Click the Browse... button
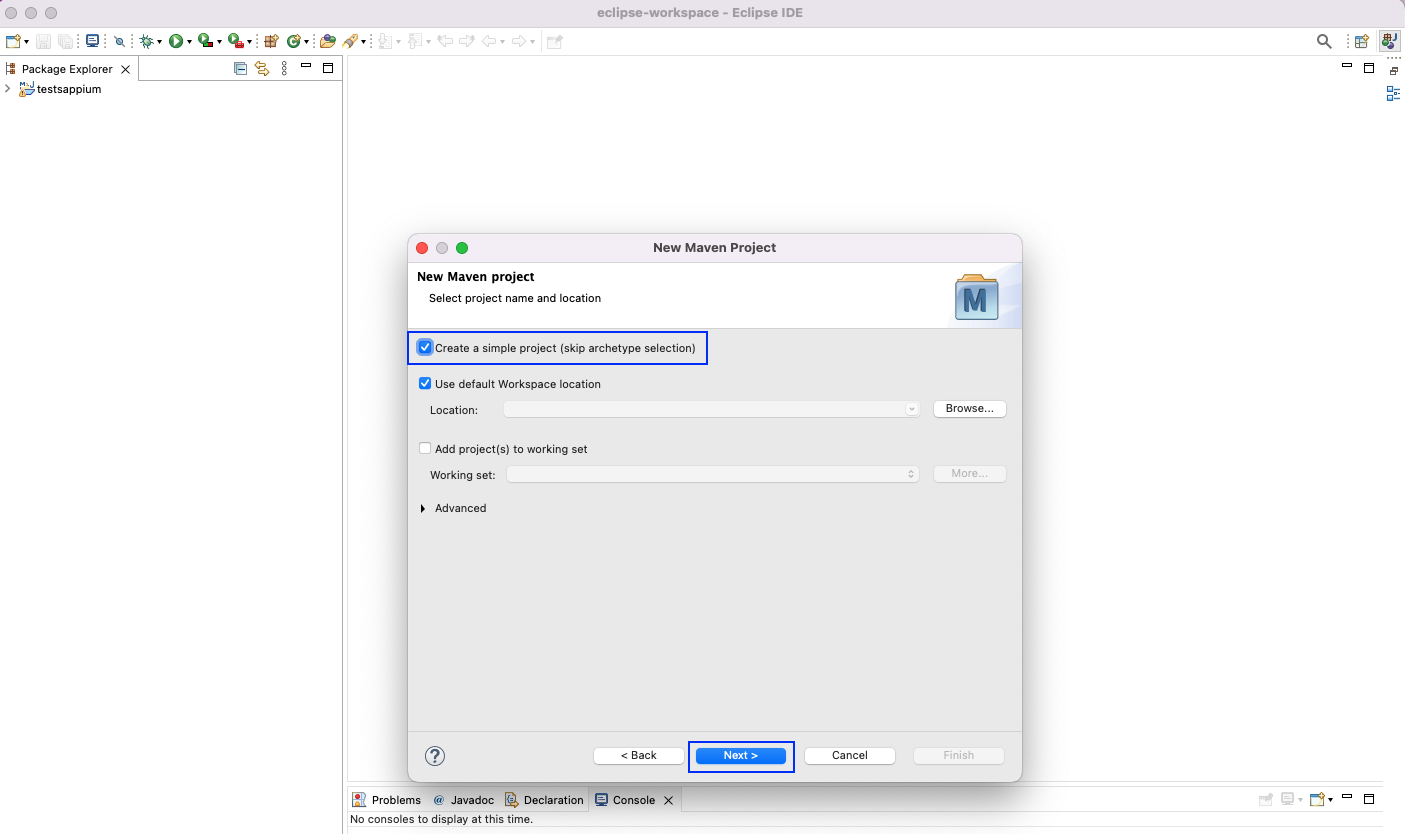1405x834 pixels. click(x=970, y=409)
